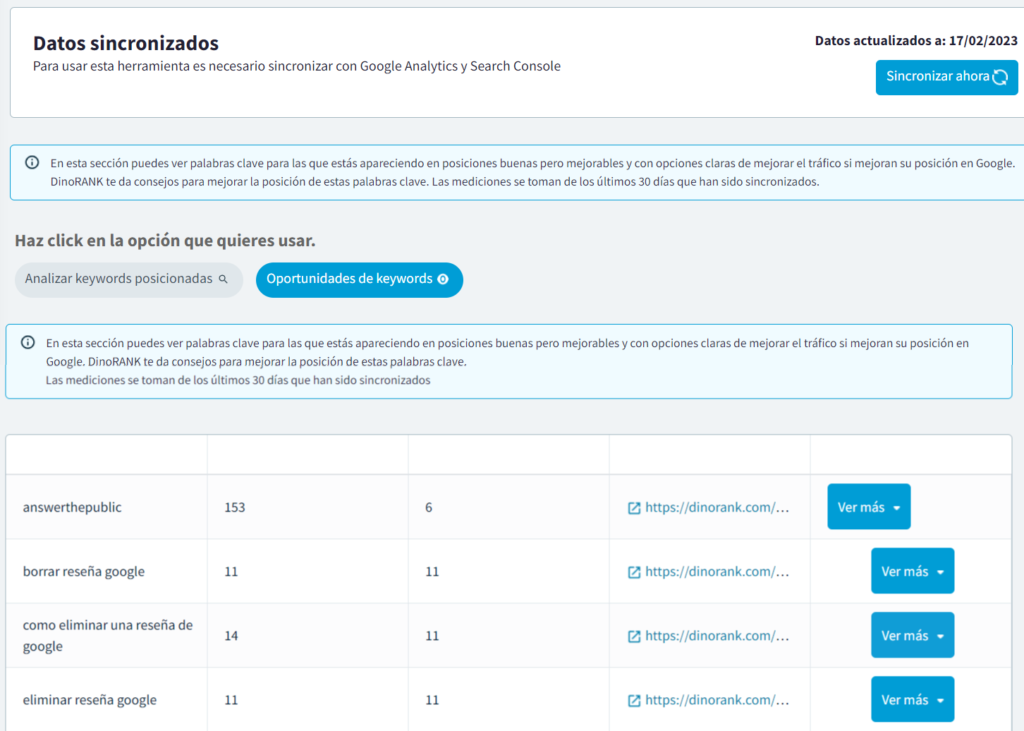1024x731 pixels.
Task: Click external link icon for eliminar reseña google
Action: click(x=634, y=700)
